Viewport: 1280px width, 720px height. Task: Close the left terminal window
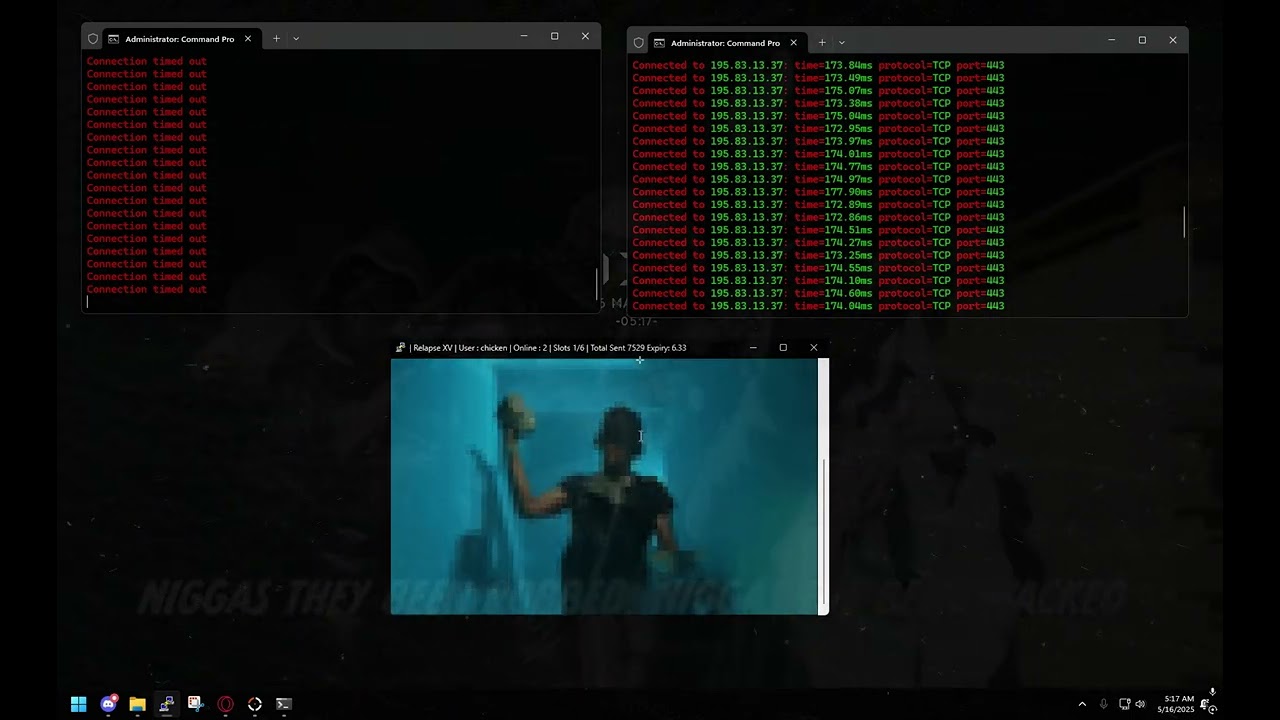[585, 37]
